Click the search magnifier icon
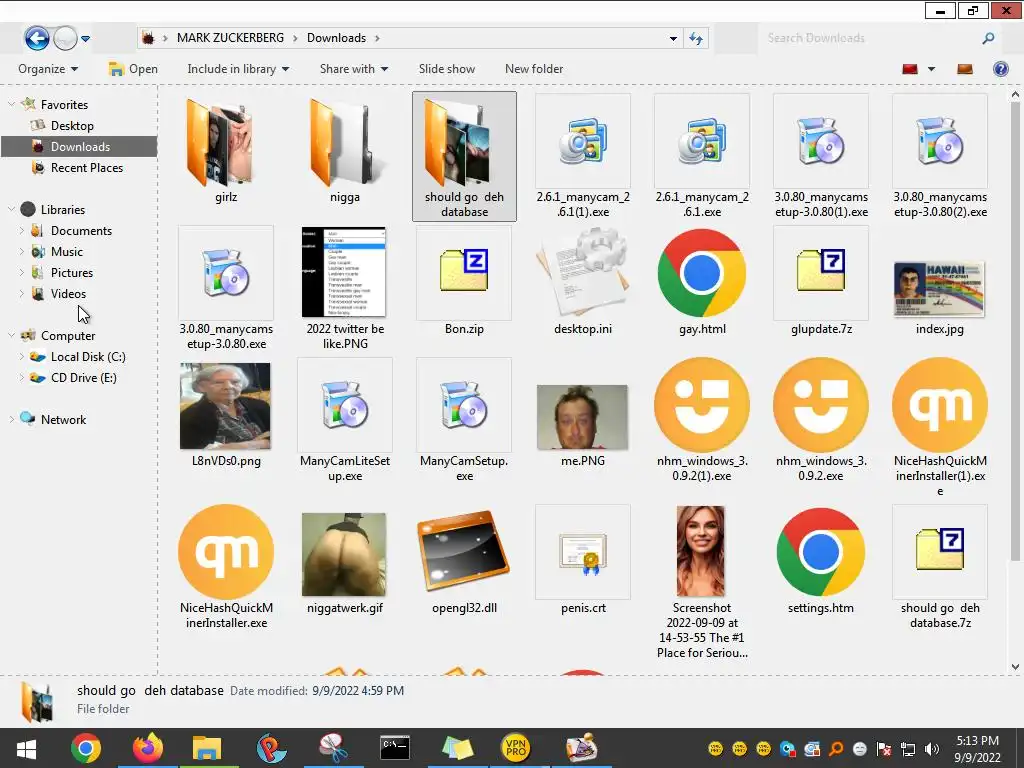The width and height of the screenshot is (1024, 768). pos(988,39)
